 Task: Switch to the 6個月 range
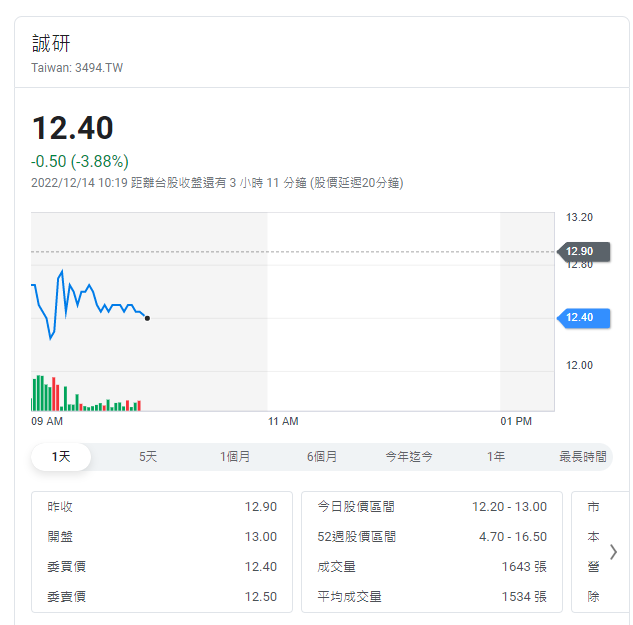tap(322, 457)
